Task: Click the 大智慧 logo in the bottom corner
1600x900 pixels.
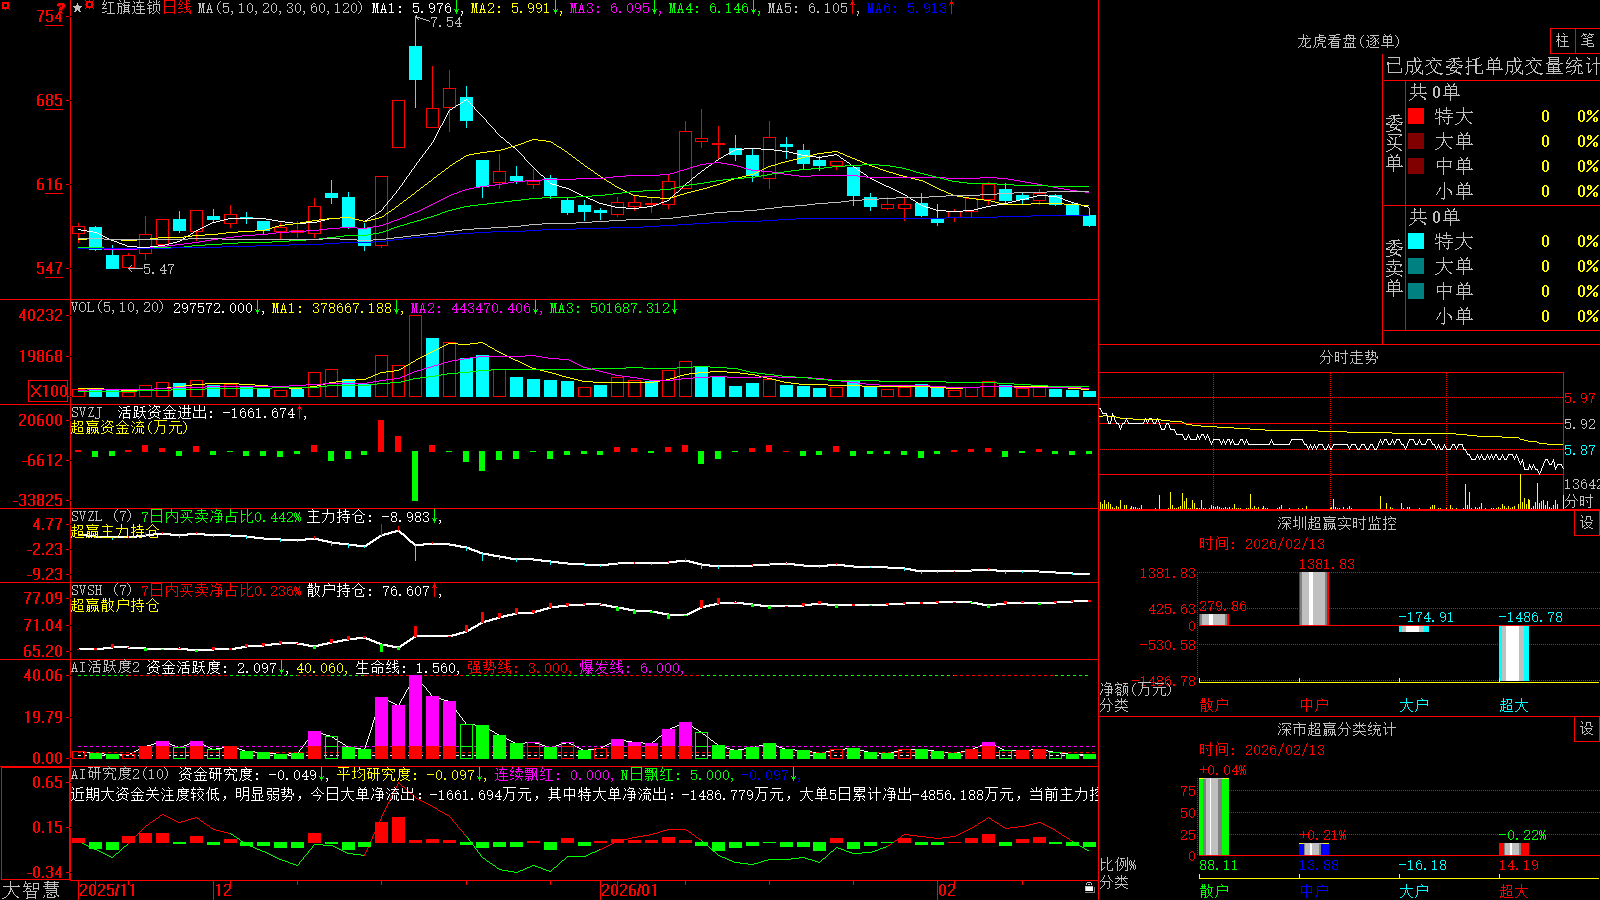Action: pyautogui.click(x=31, y=890)
